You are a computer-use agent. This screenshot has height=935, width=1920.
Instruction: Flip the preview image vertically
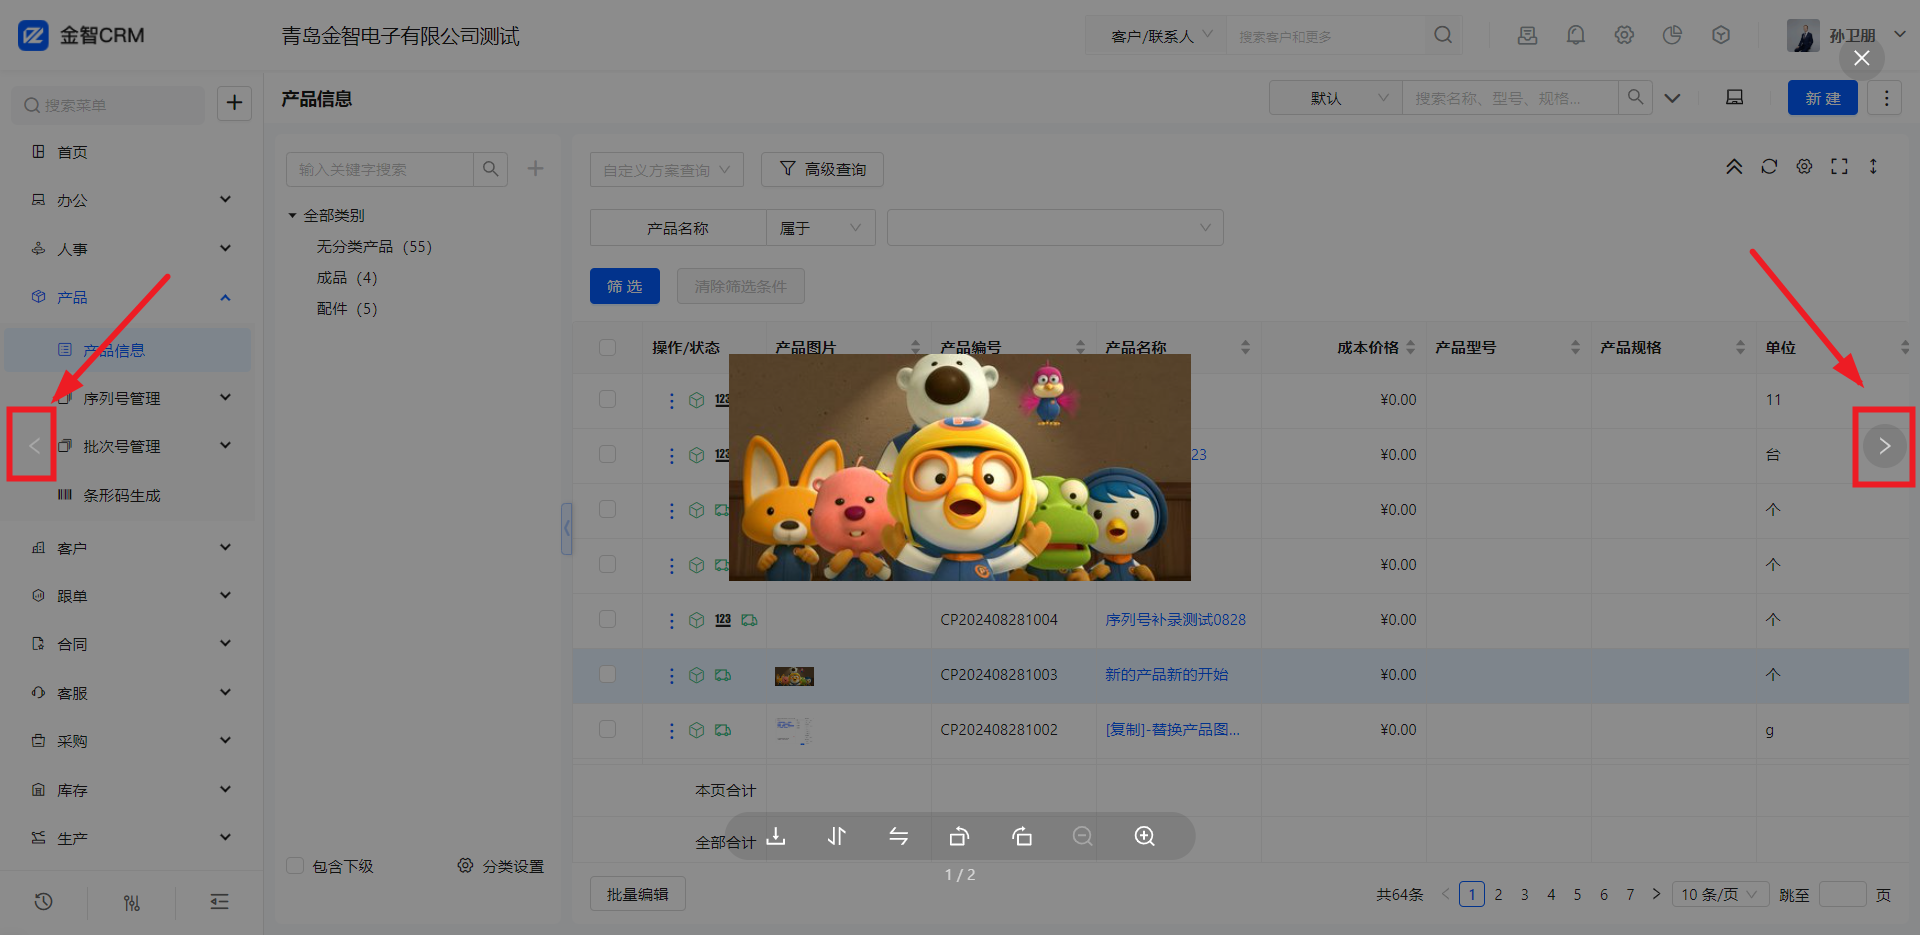[x=837, y=836]
